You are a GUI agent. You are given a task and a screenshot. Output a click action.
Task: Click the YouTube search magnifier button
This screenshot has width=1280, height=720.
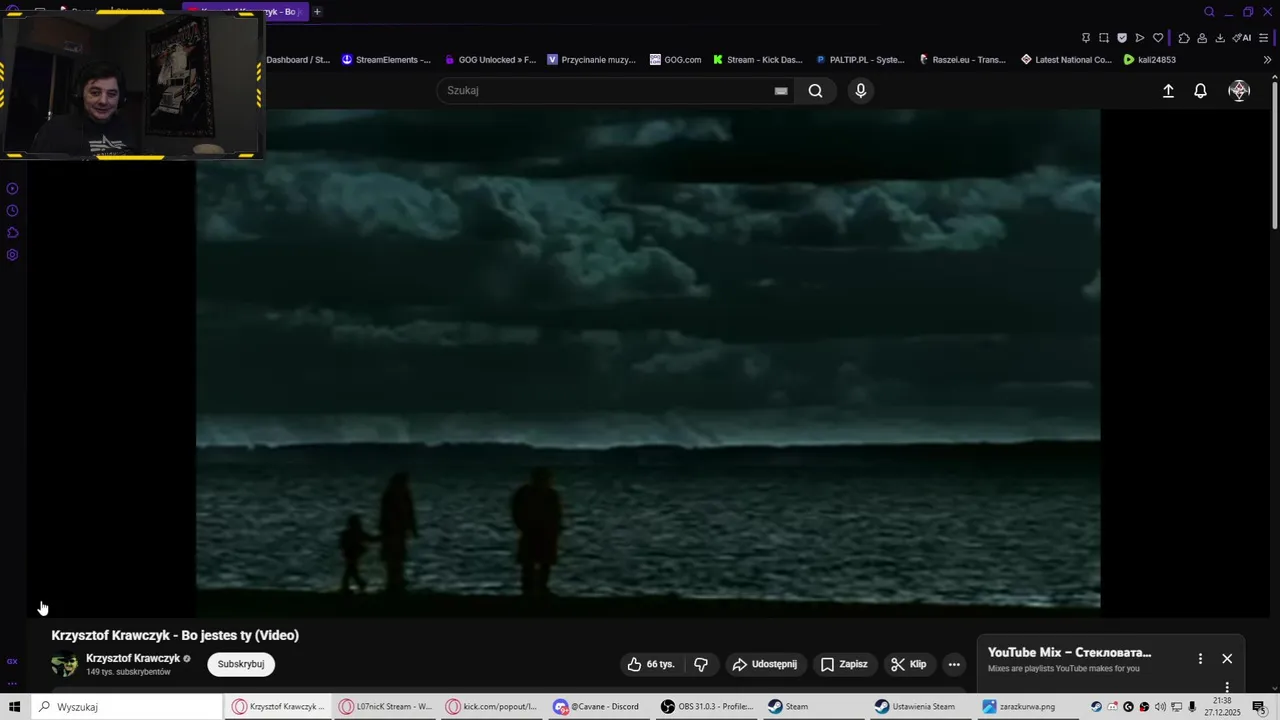[x=815, y=91]
